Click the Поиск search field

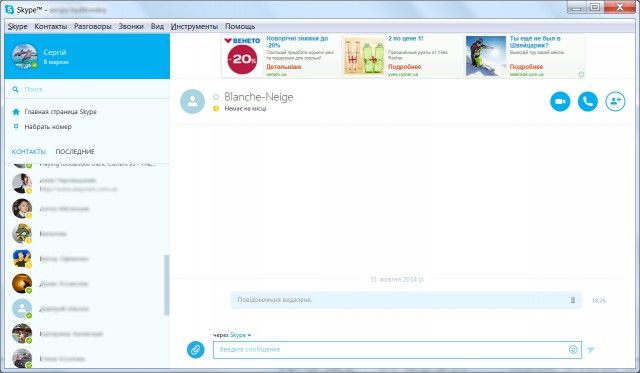point(87,89)
